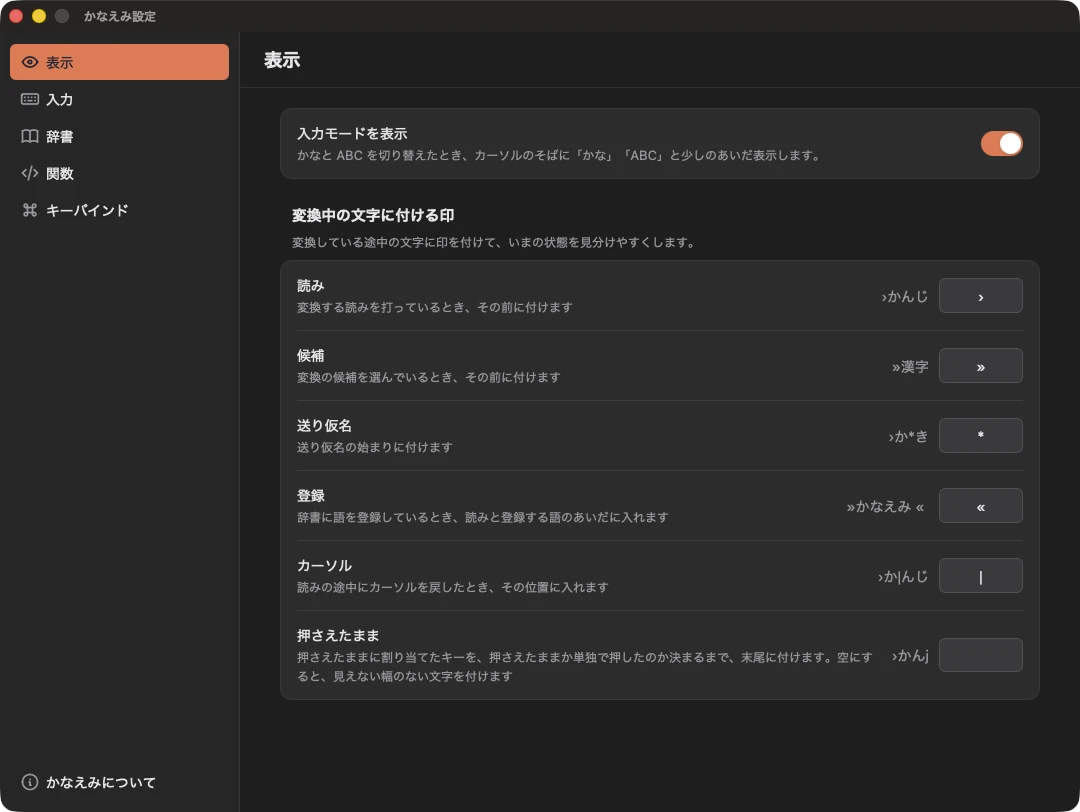The width and height of the screenshot is (1080, 812).
Task: Edit the 送り仮名 asterisk field
Action: coord(980,435)
